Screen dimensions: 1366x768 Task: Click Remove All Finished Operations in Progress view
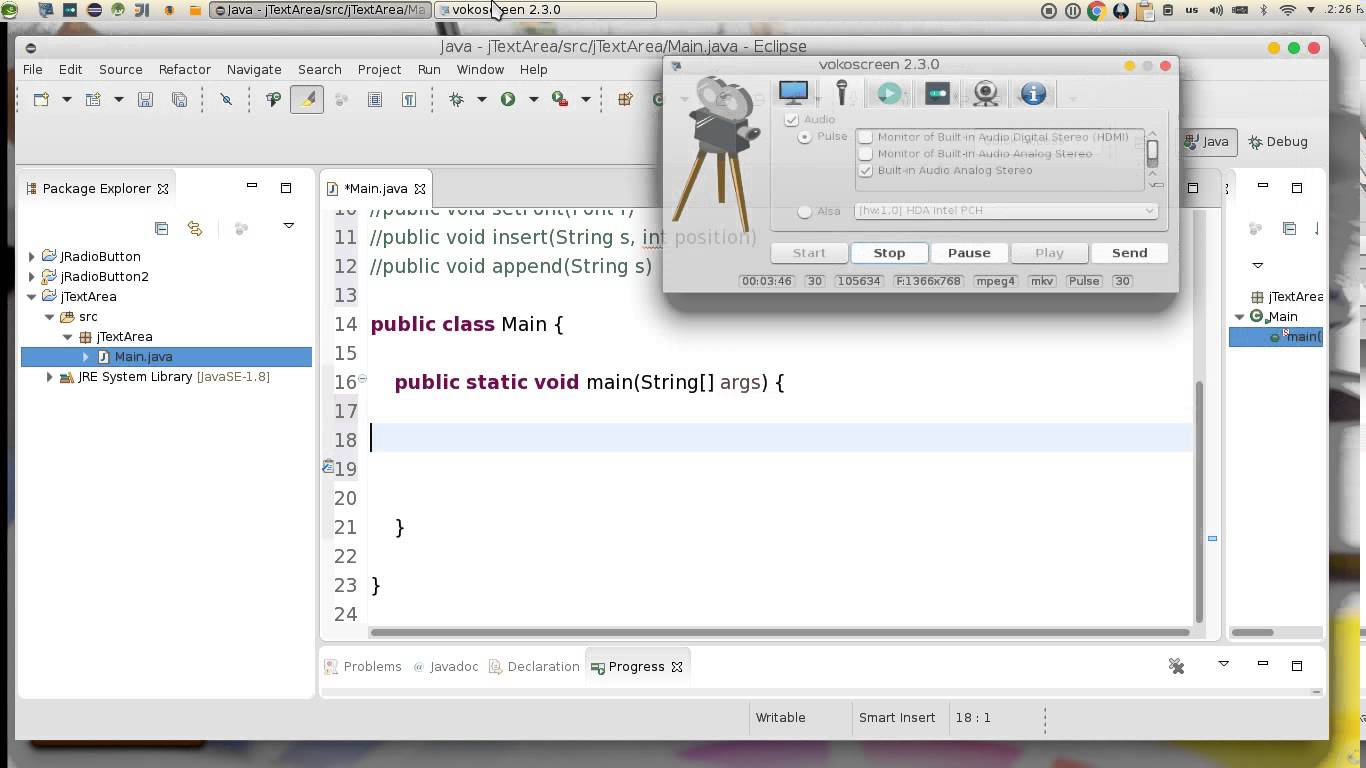[1176, 666]
